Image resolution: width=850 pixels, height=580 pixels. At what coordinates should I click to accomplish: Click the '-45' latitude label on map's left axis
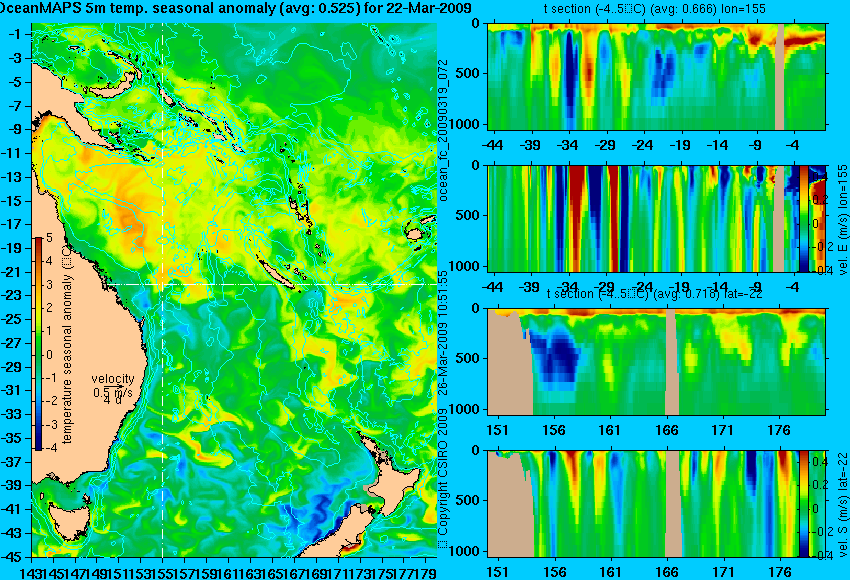tap(12, 557)
